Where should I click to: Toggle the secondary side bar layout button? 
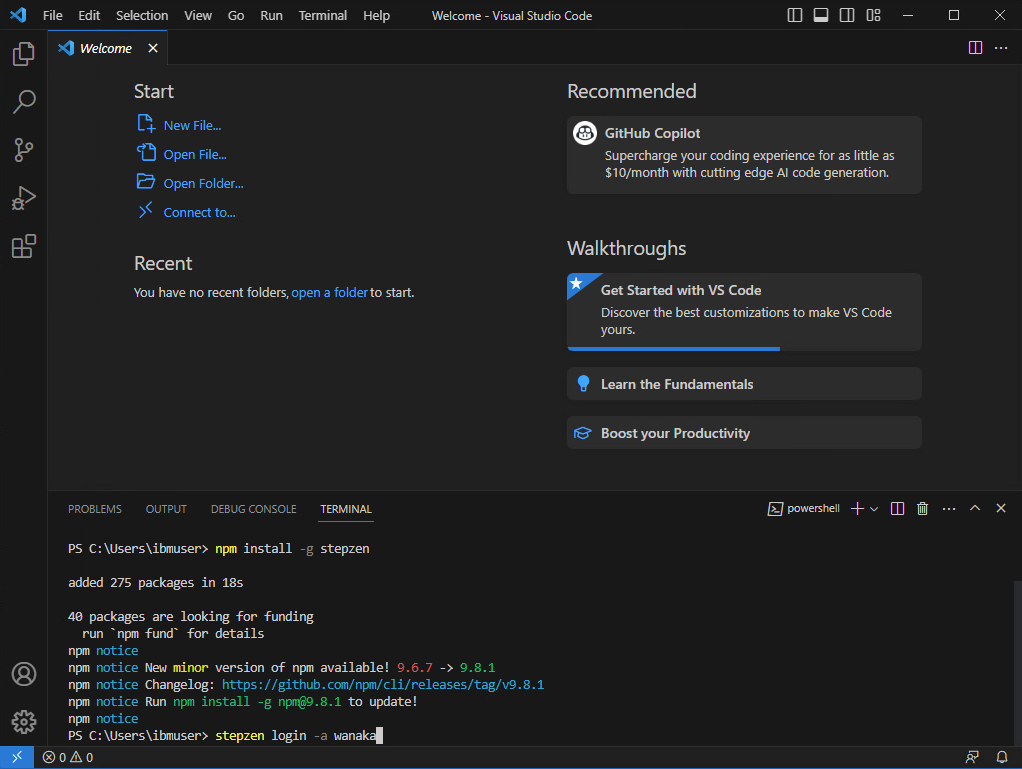click(847, 16)
